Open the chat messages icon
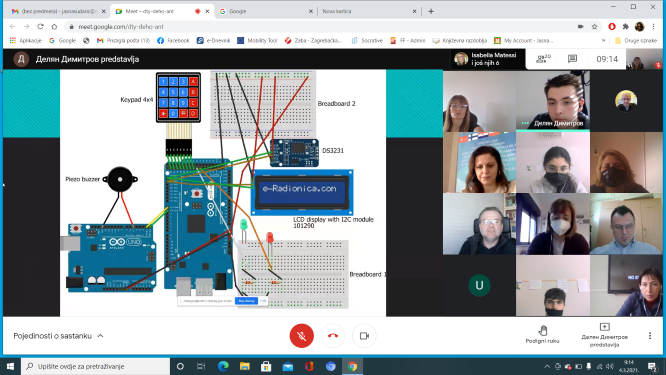Screen dimensions: 666x375 click(x=572, y=59)
